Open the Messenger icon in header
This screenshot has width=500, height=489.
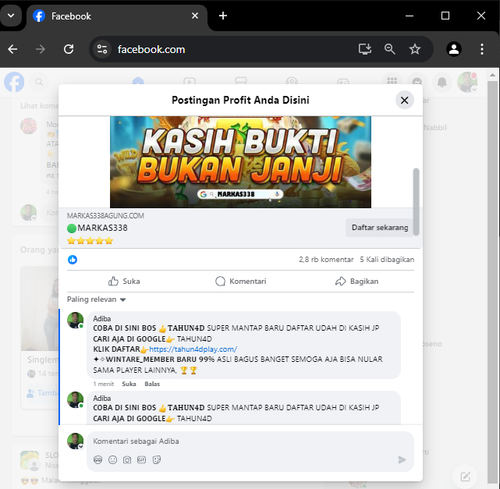pyautogui.click(x=417, y=82)
